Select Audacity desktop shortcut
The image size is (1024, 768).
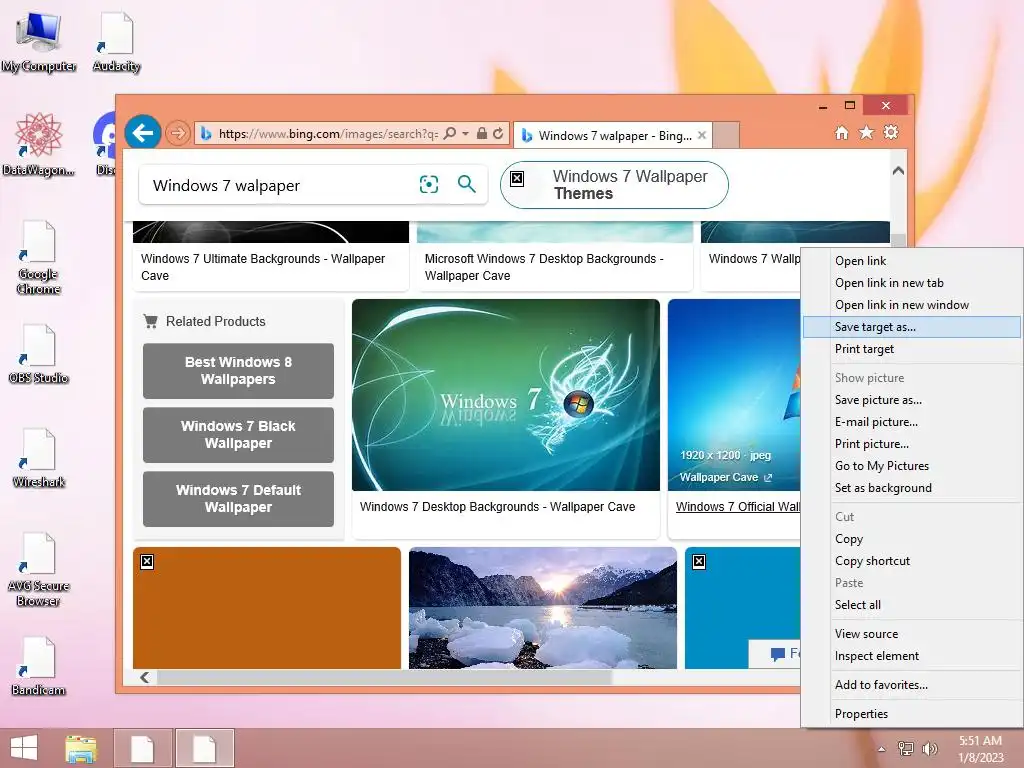point(116,41)
